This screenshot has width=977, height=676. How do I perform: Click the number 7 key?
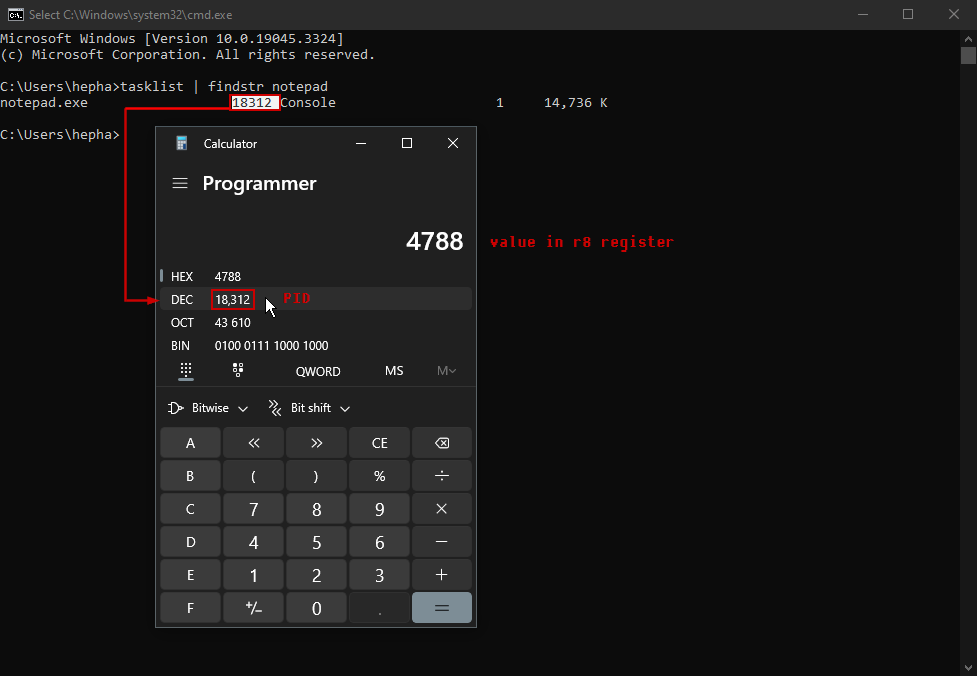click(253, 509)
